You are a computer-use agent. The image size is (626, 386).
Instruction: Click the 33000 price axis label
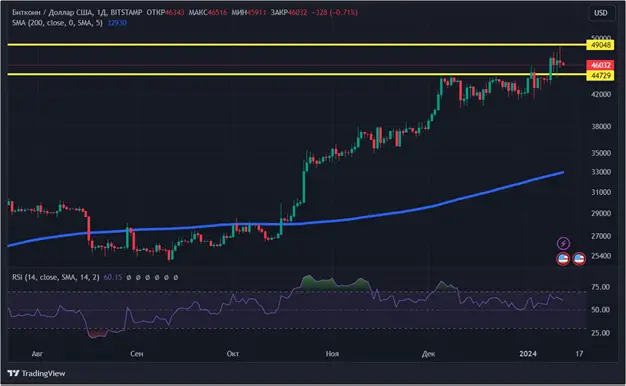tap(601, 172)
